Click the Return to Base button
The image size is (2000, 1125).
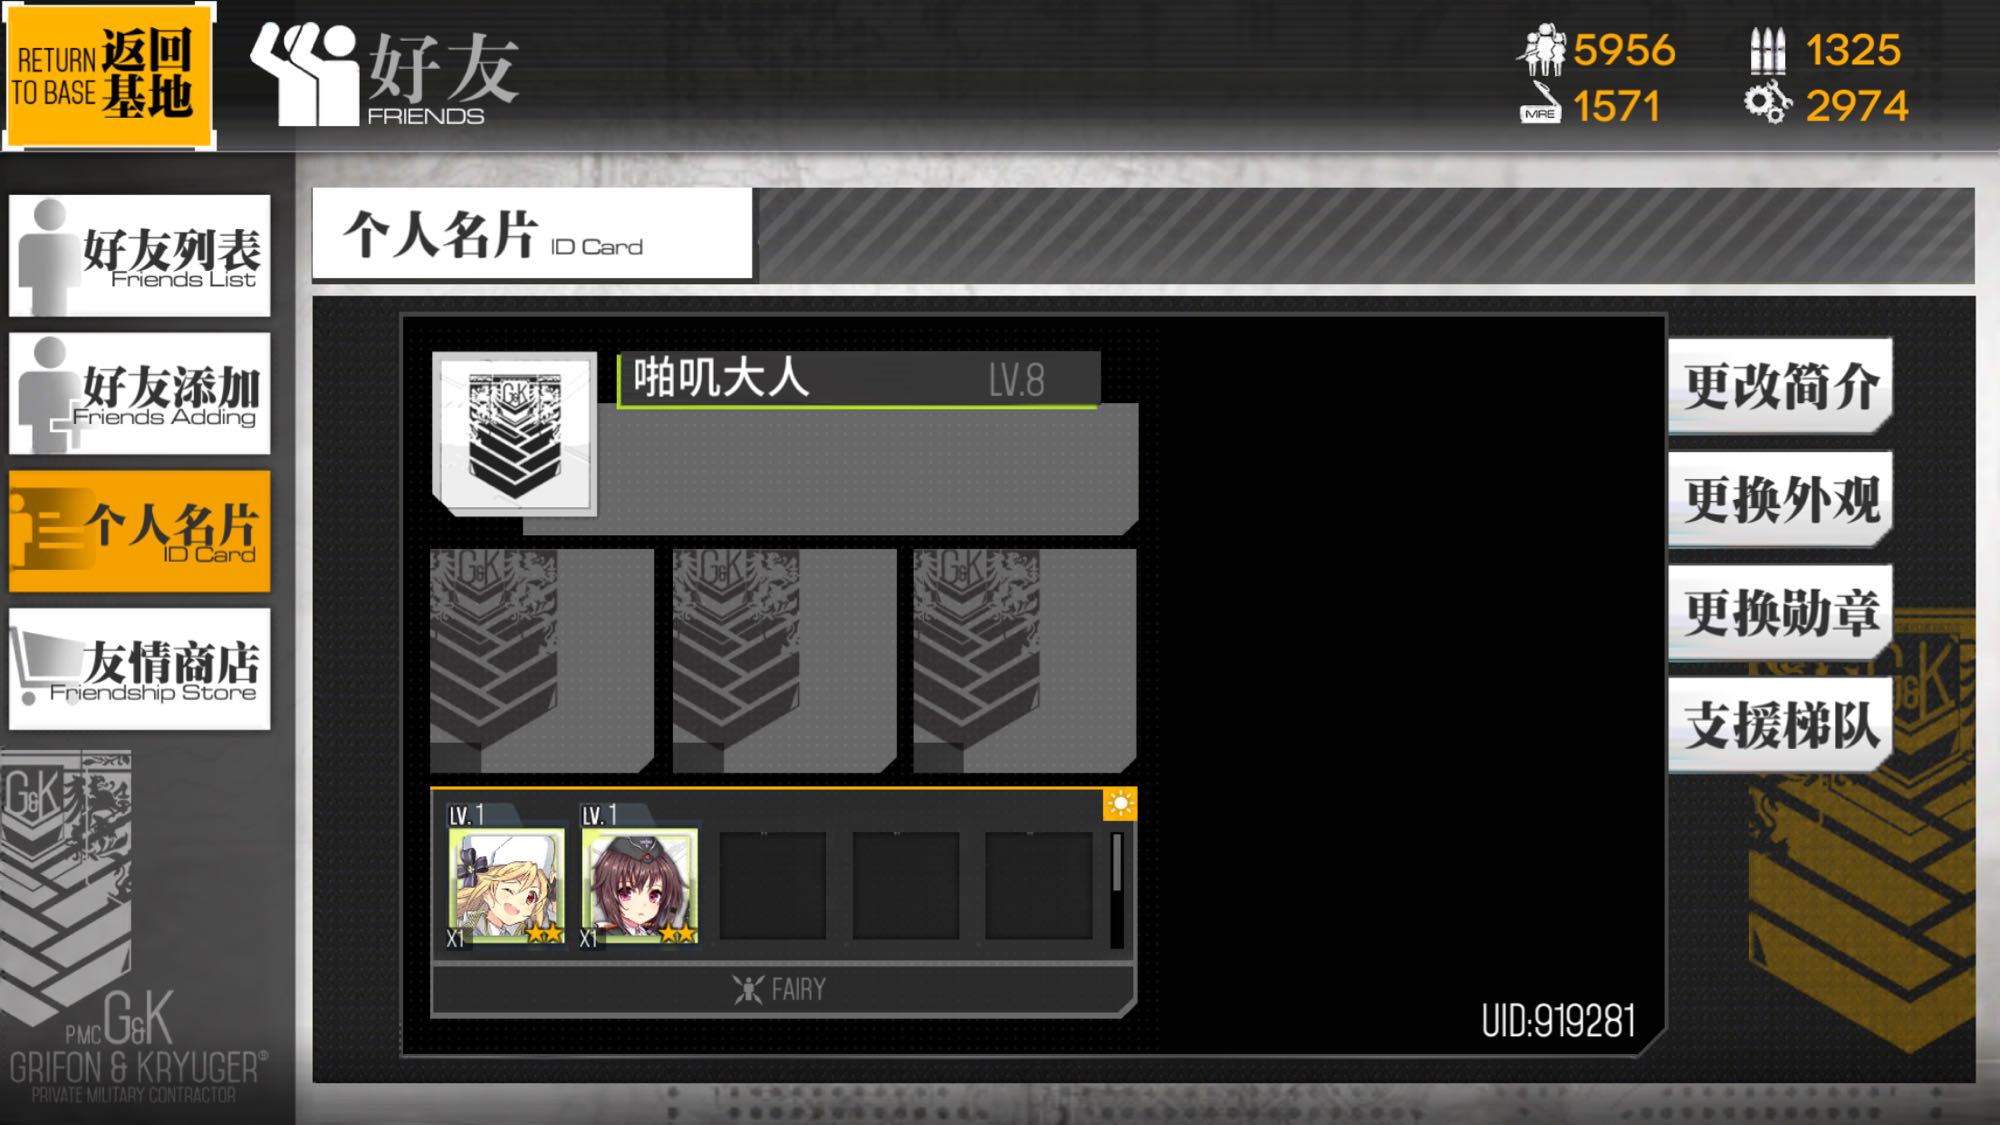tap(108, 75)
